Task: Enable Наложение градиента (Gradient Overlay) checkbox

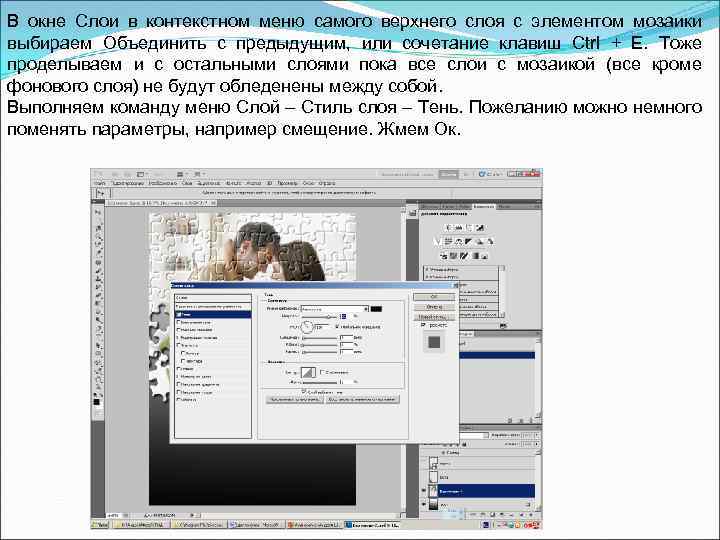Action: pyautogui.click(x=180, y=384)
